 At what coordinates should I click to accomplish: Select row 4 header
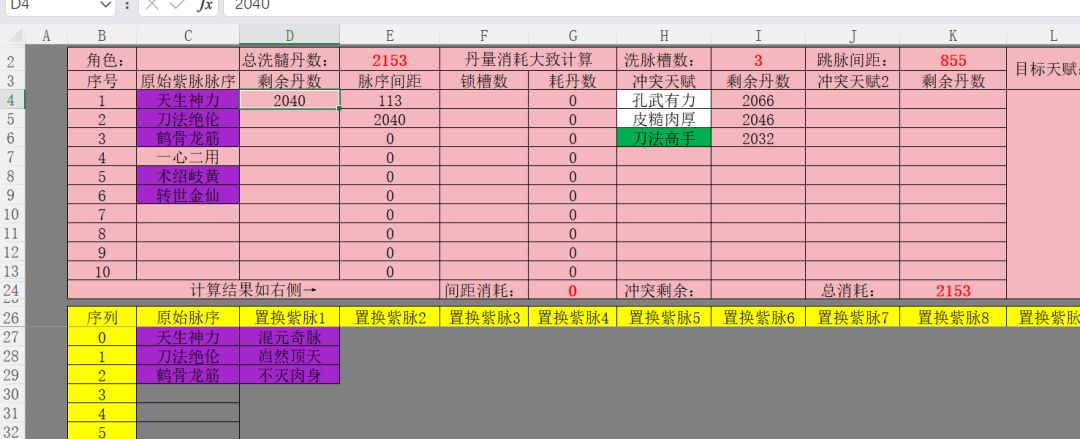pos(12,101)
